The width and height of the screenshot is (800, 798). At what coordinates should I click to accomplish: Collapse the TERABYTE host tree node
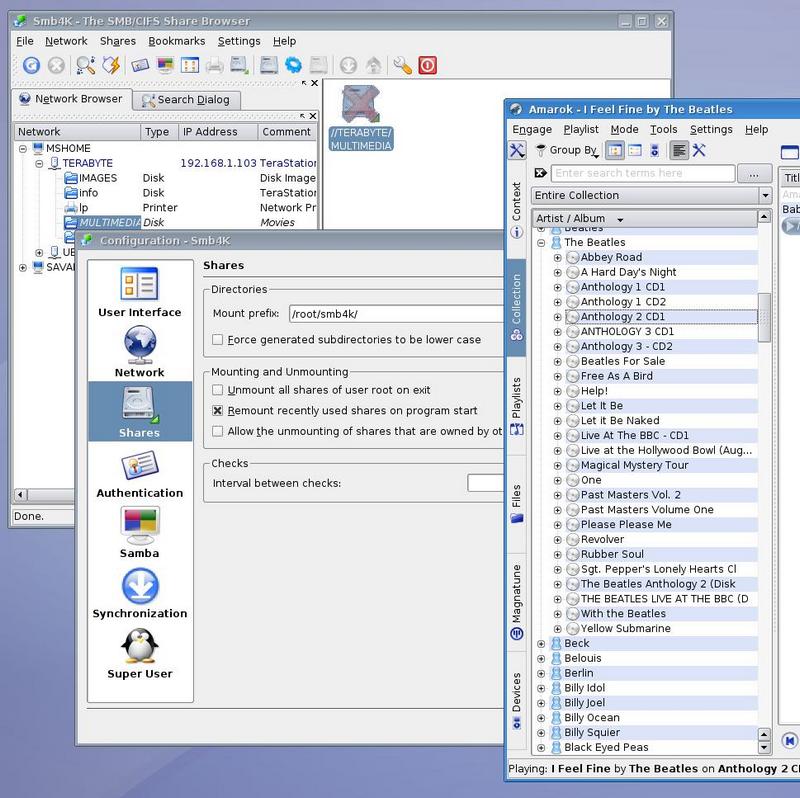(39, 164)
